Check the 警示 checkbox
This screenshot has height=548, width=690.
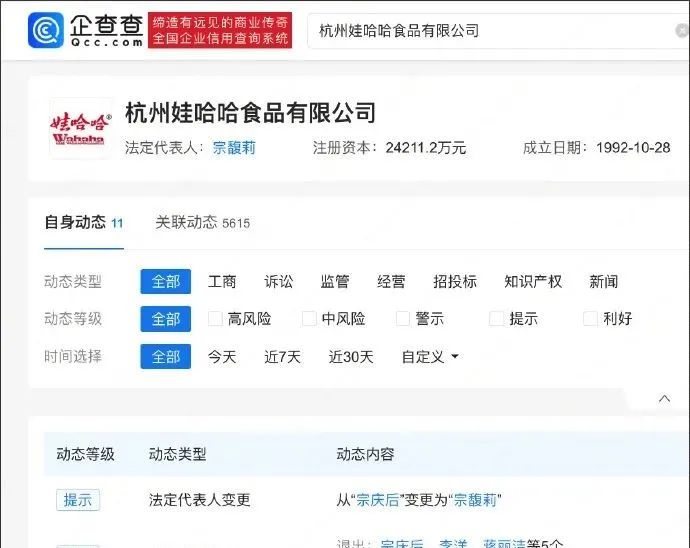(403, 318)
